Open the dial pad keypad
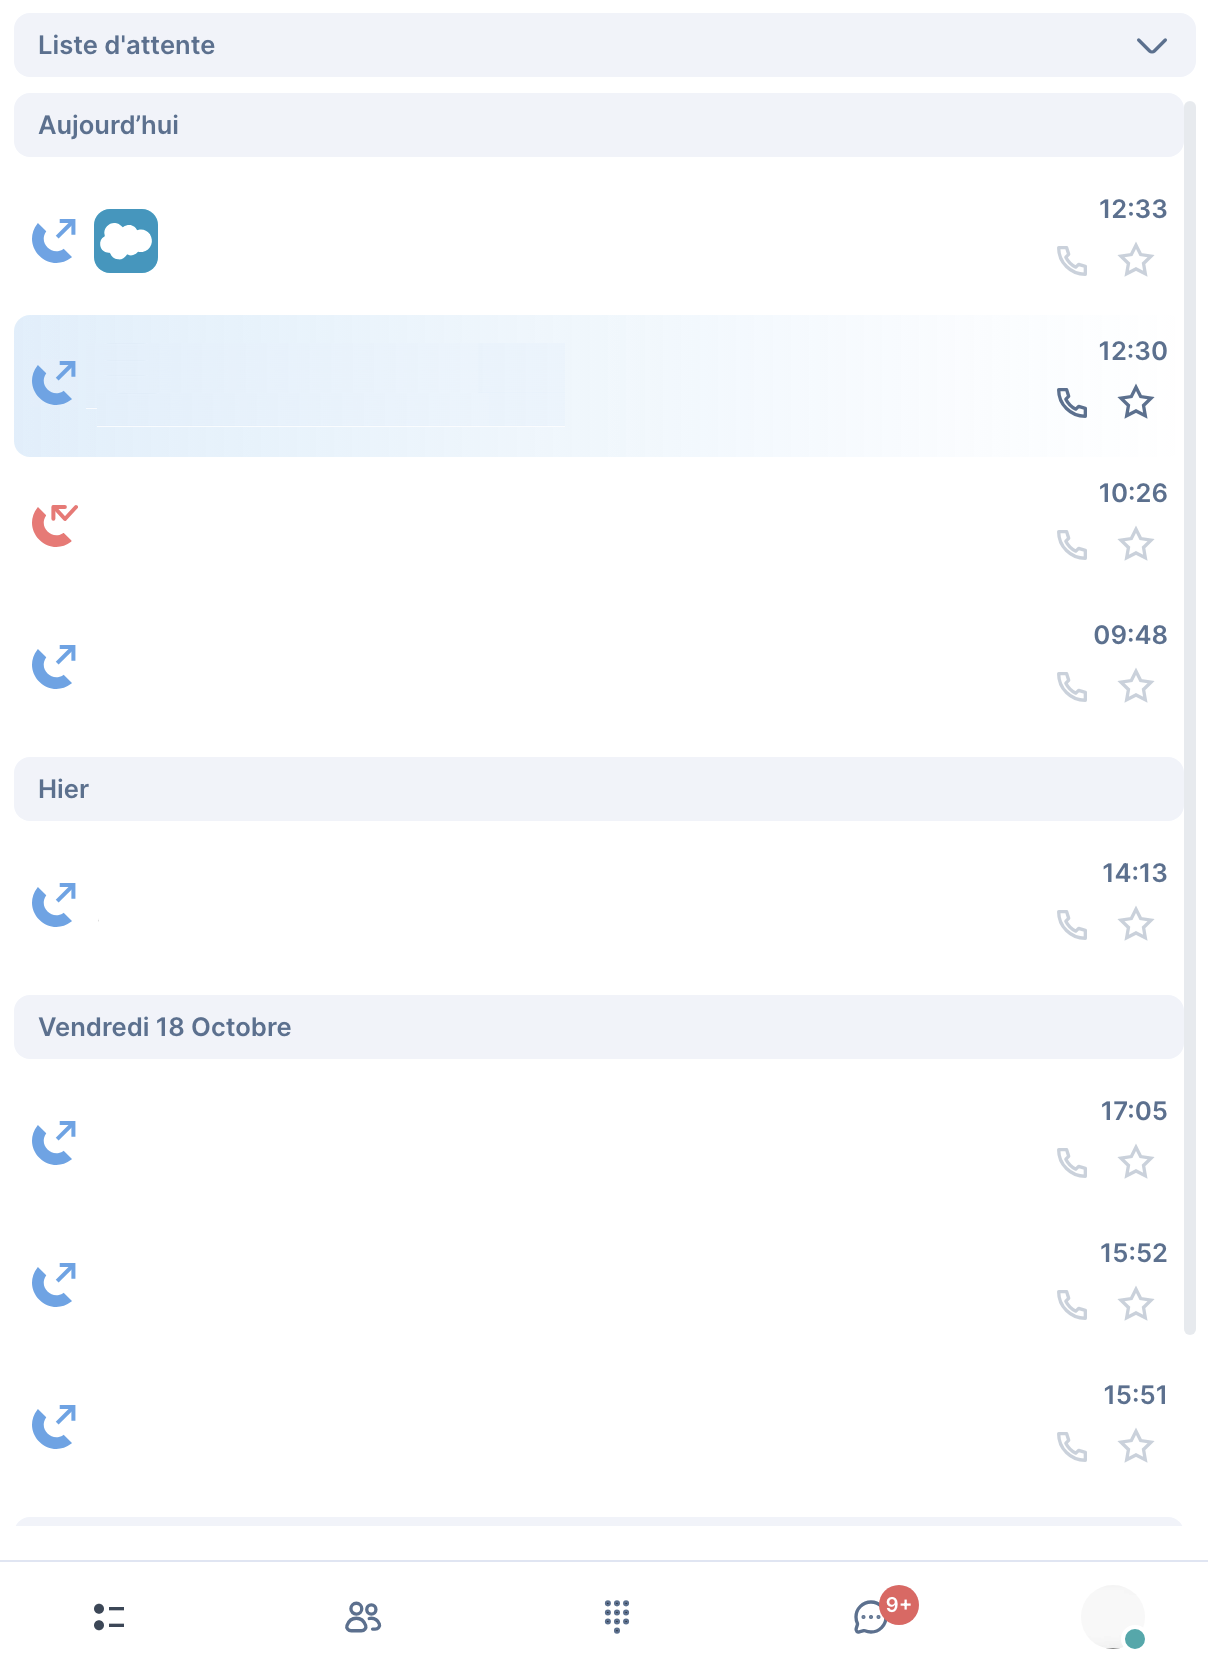This screenshot has height=1664, width=1208. [x=617, y=1617]
